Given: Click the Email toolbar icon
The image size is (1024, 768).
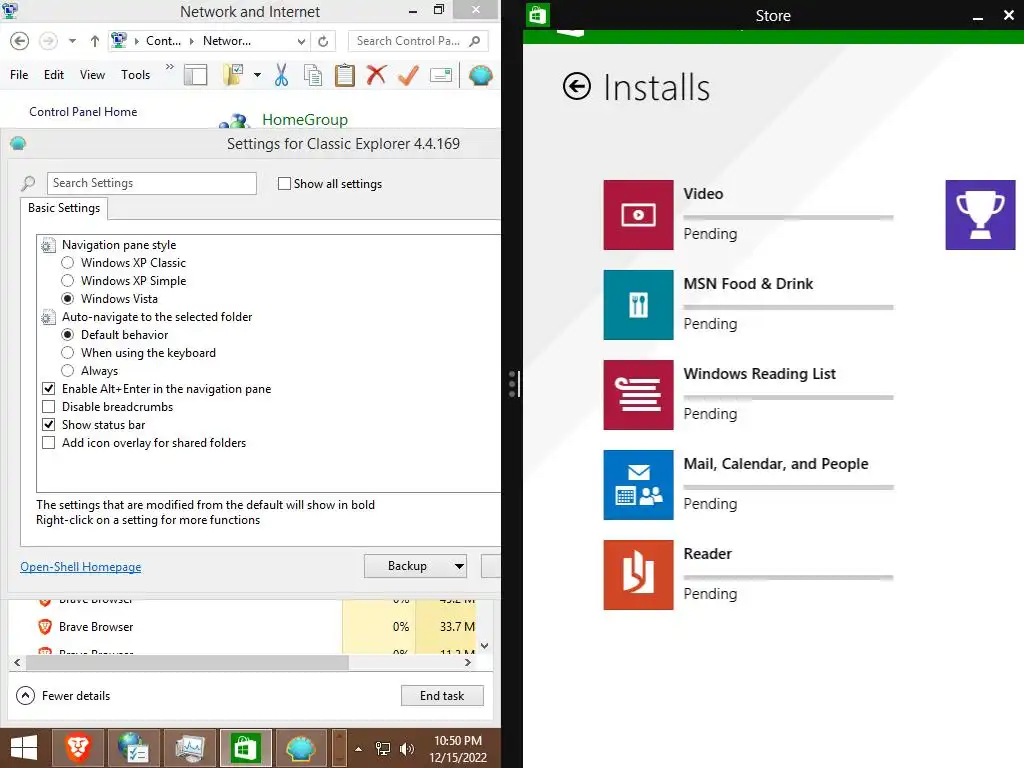Looking at the screenshot, I should 441,75.
